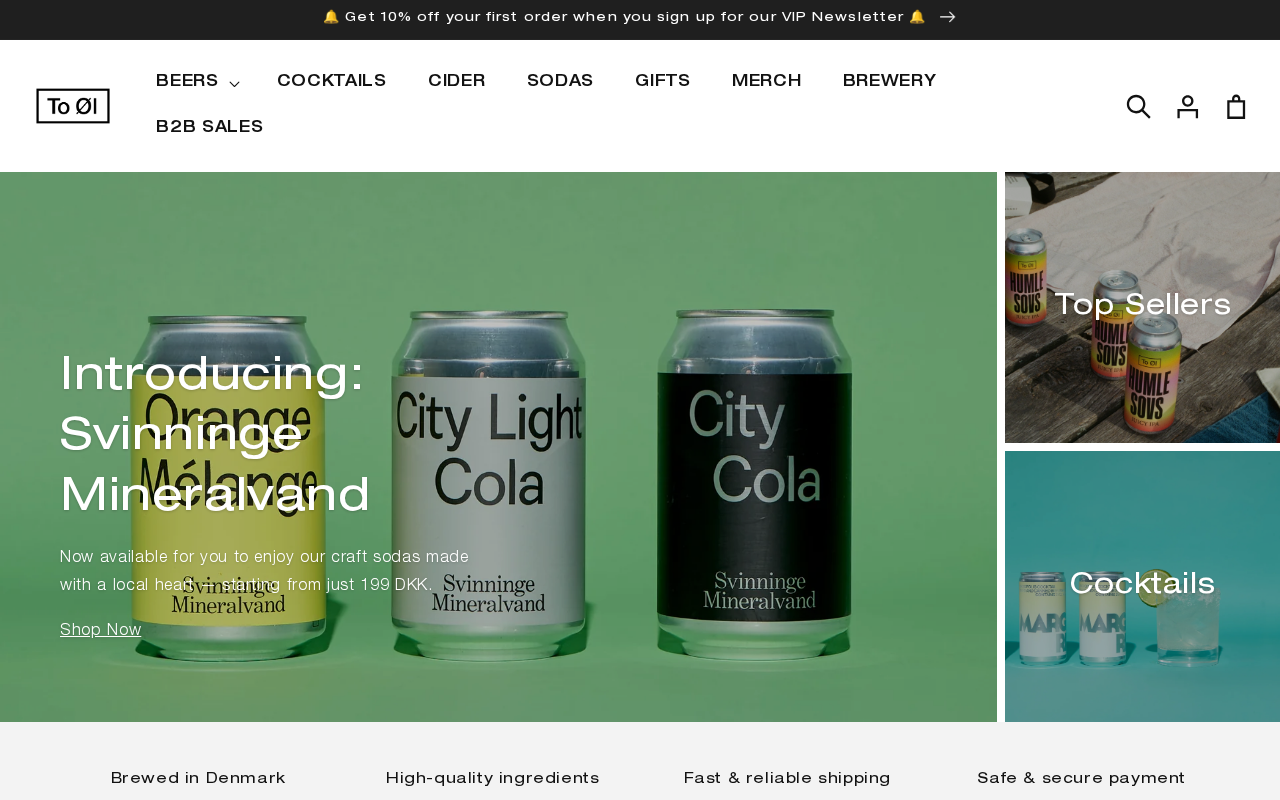Click the Shop Now link

point(101,630)
